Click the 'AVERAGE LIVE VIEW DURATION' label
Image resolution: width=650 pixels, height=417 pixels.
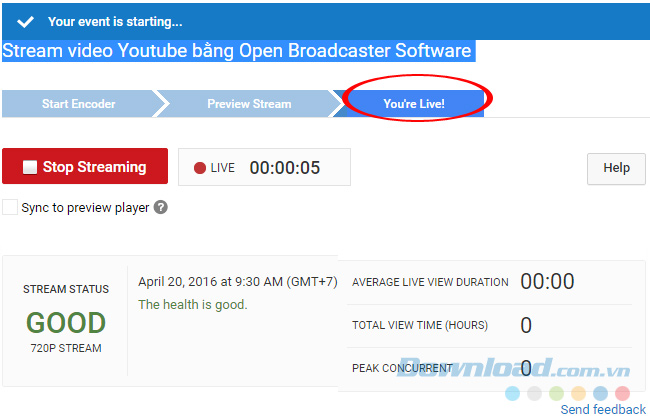(430, 282)
